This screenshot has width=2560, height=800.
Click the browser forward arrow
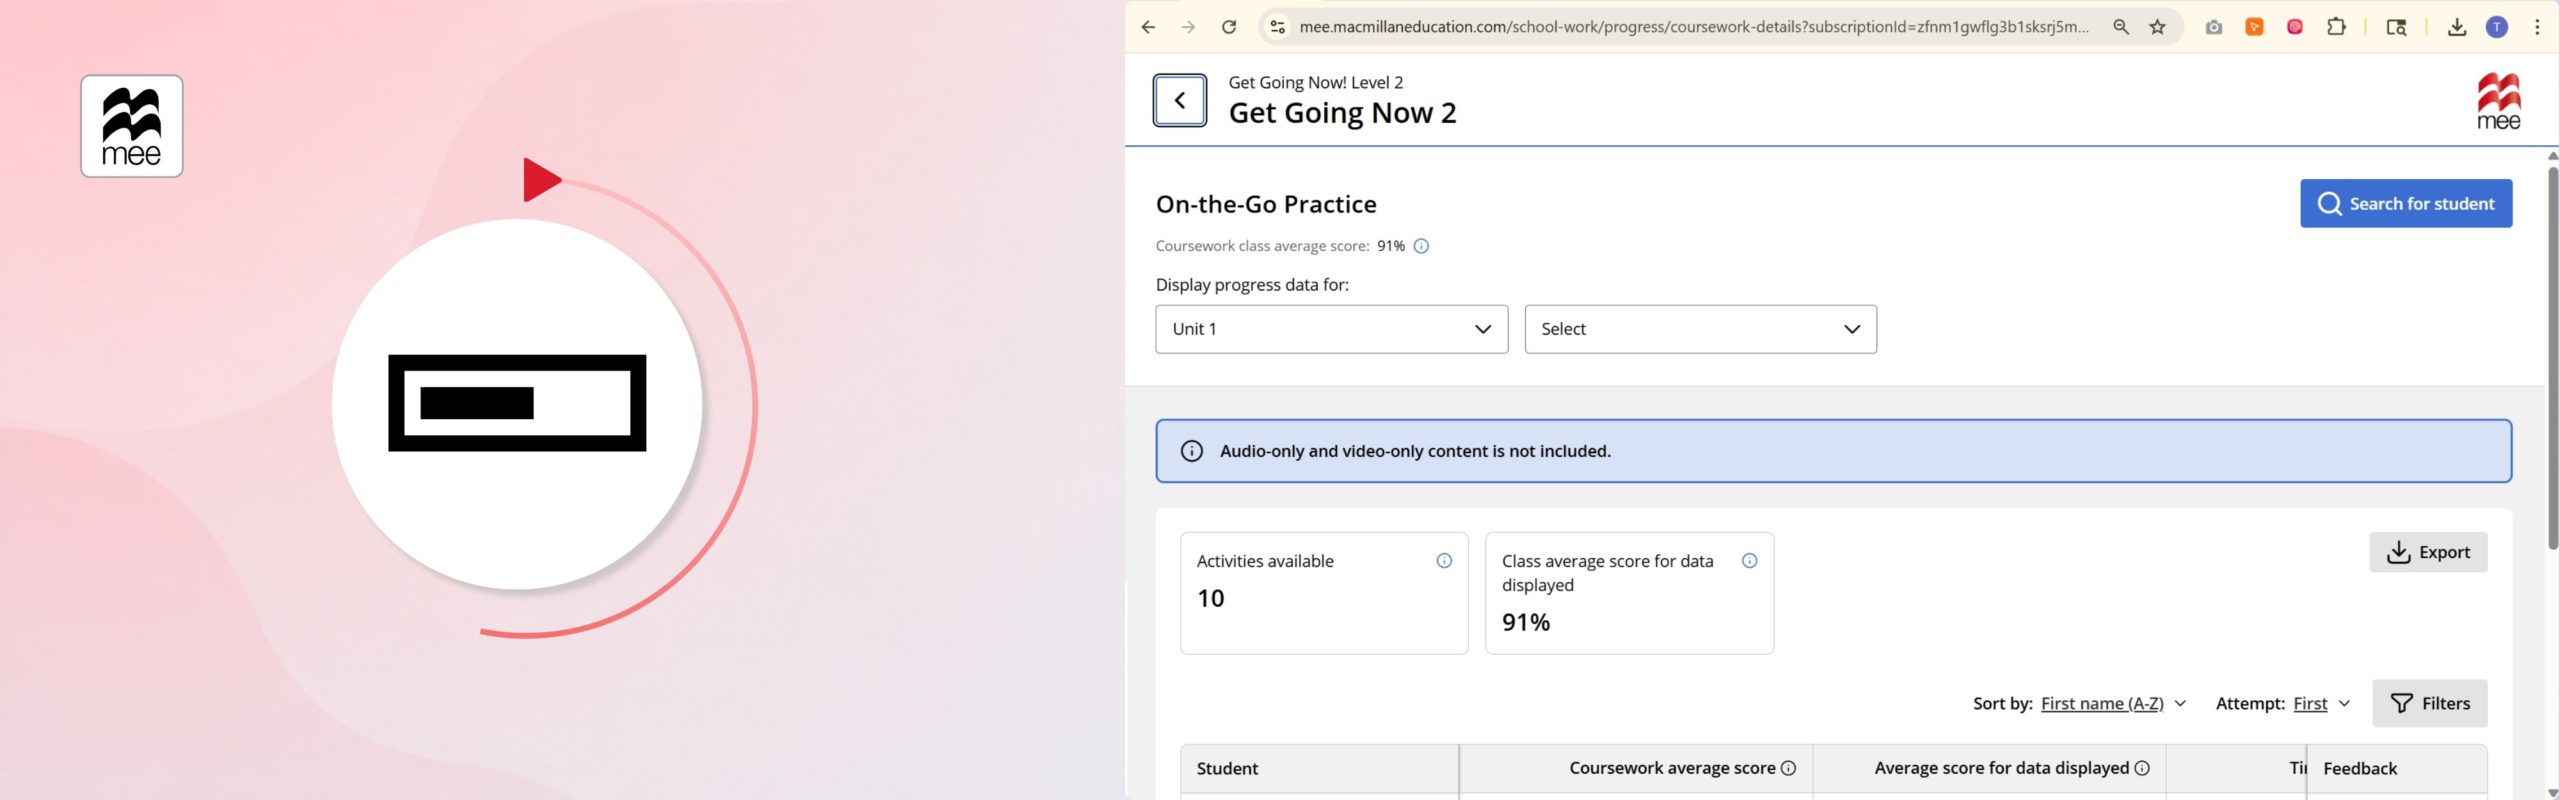[1188, 27]
